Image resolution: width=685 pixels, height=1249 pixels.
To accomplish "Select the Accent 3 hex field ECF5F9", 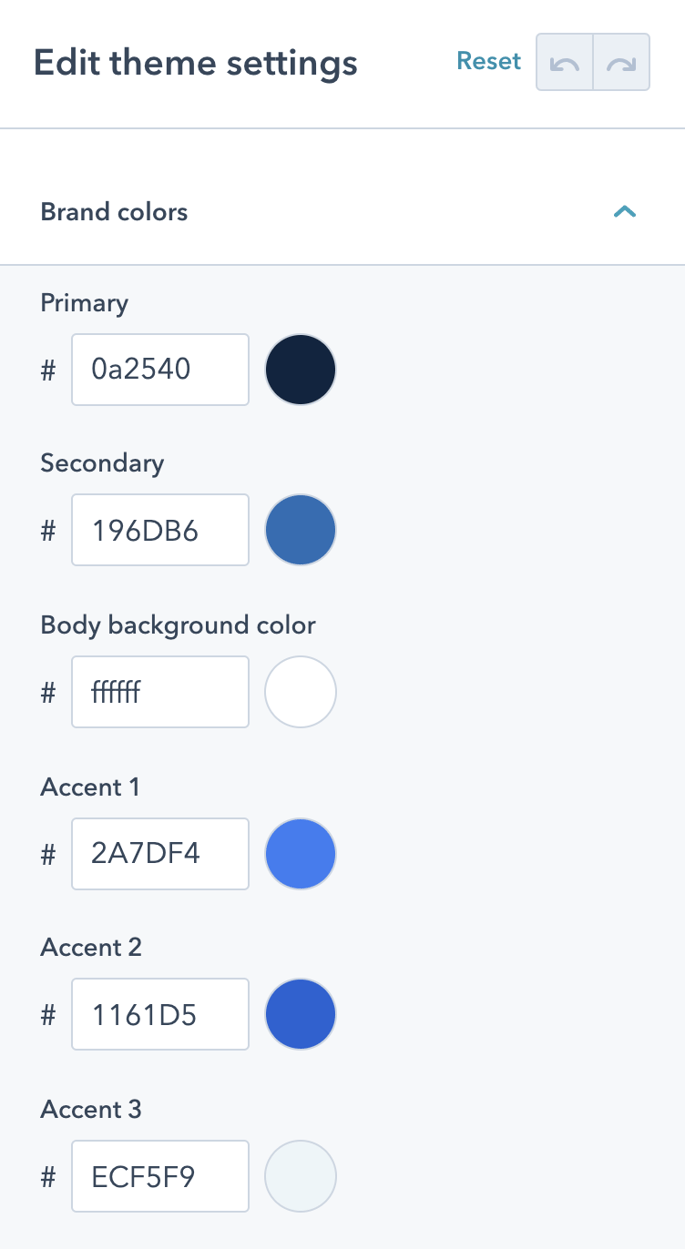I will tap(159, 1175).
